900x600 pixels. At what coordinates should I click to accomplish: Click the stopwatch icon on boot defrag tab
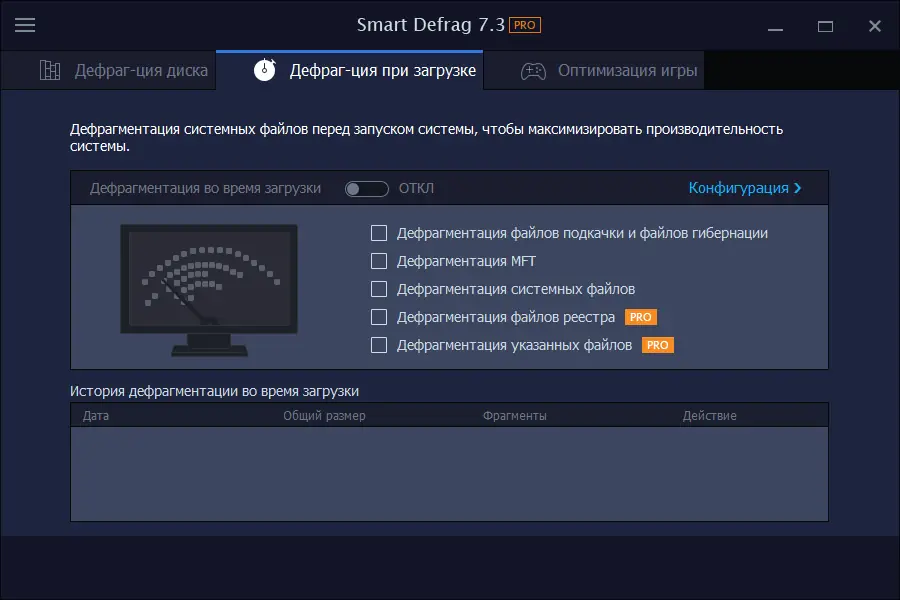(263, 69)
